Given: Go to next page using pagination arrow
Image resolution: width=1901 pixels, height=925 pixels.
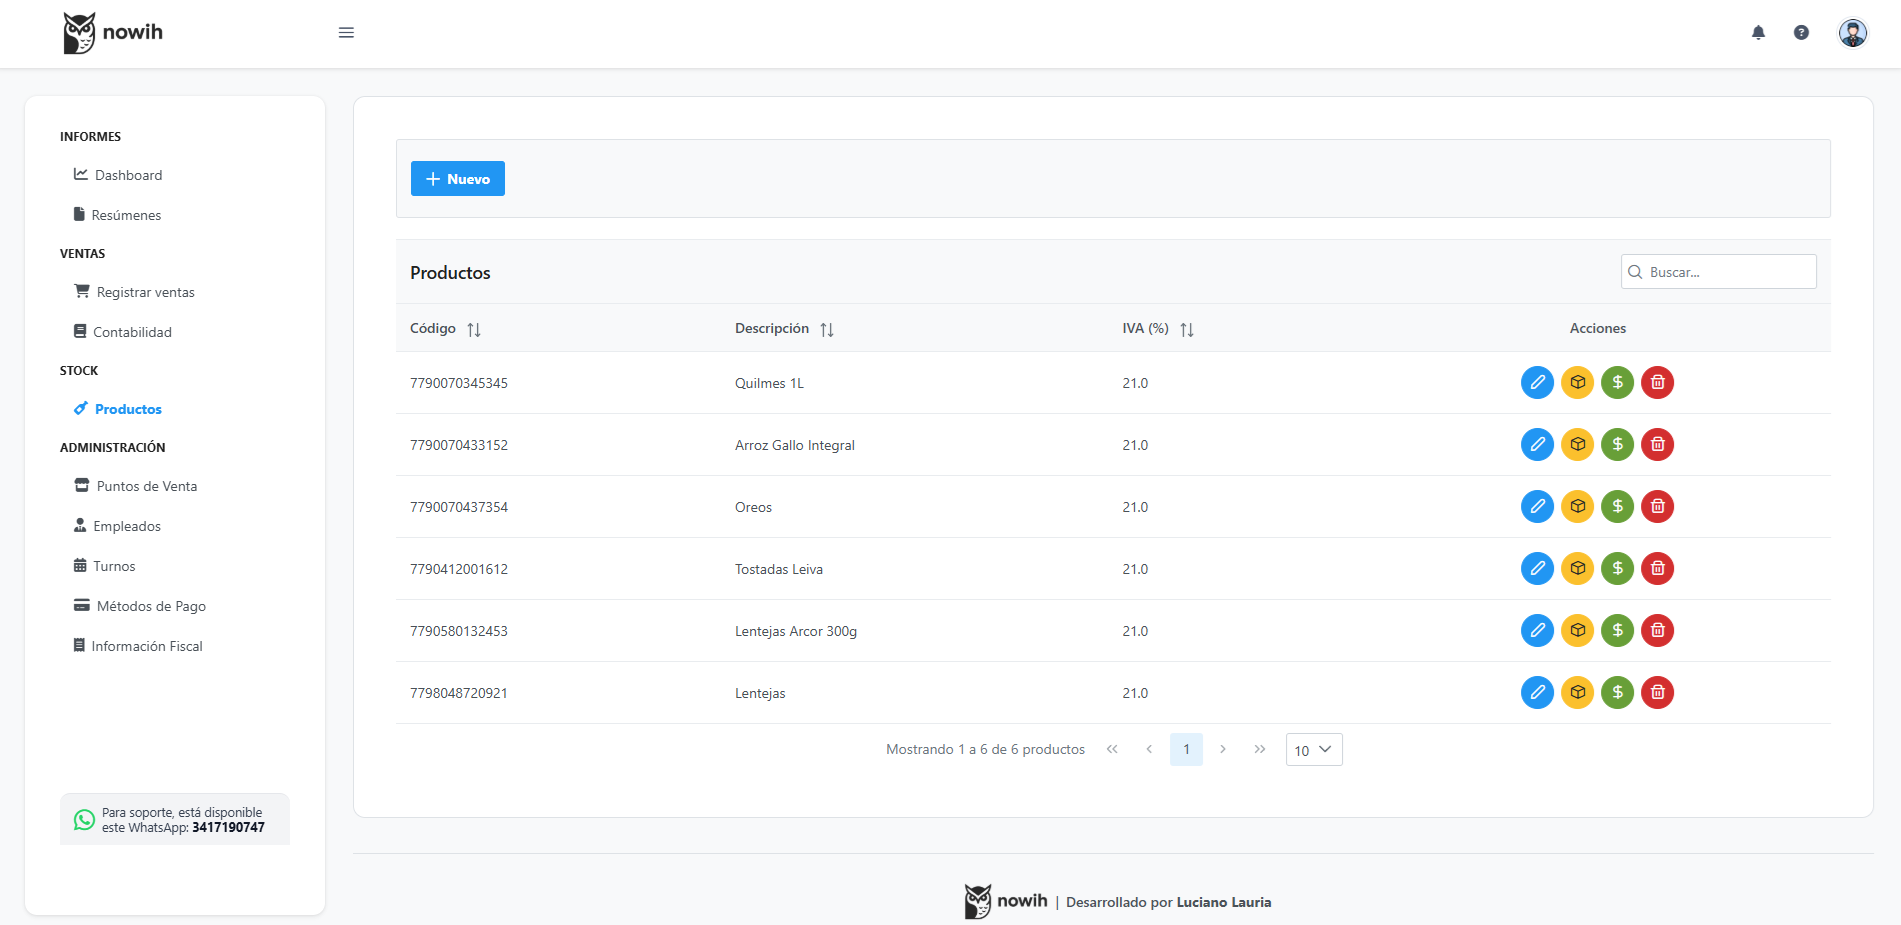Looking at the screenshot, I should (x=1223, y=749).
